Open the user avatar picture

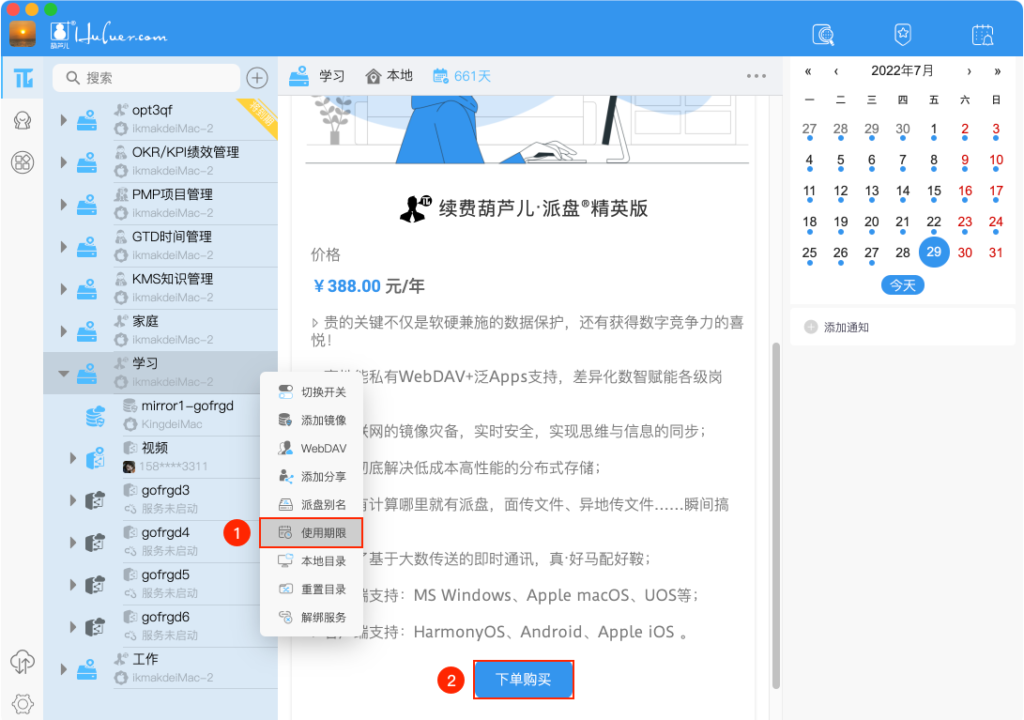(23, 34)
